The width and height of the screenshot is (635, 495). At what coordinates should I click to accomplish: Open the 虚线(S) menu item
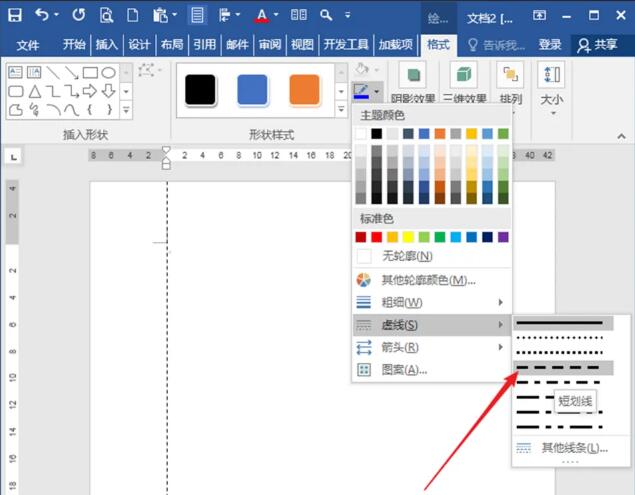[x=432, y=325]
